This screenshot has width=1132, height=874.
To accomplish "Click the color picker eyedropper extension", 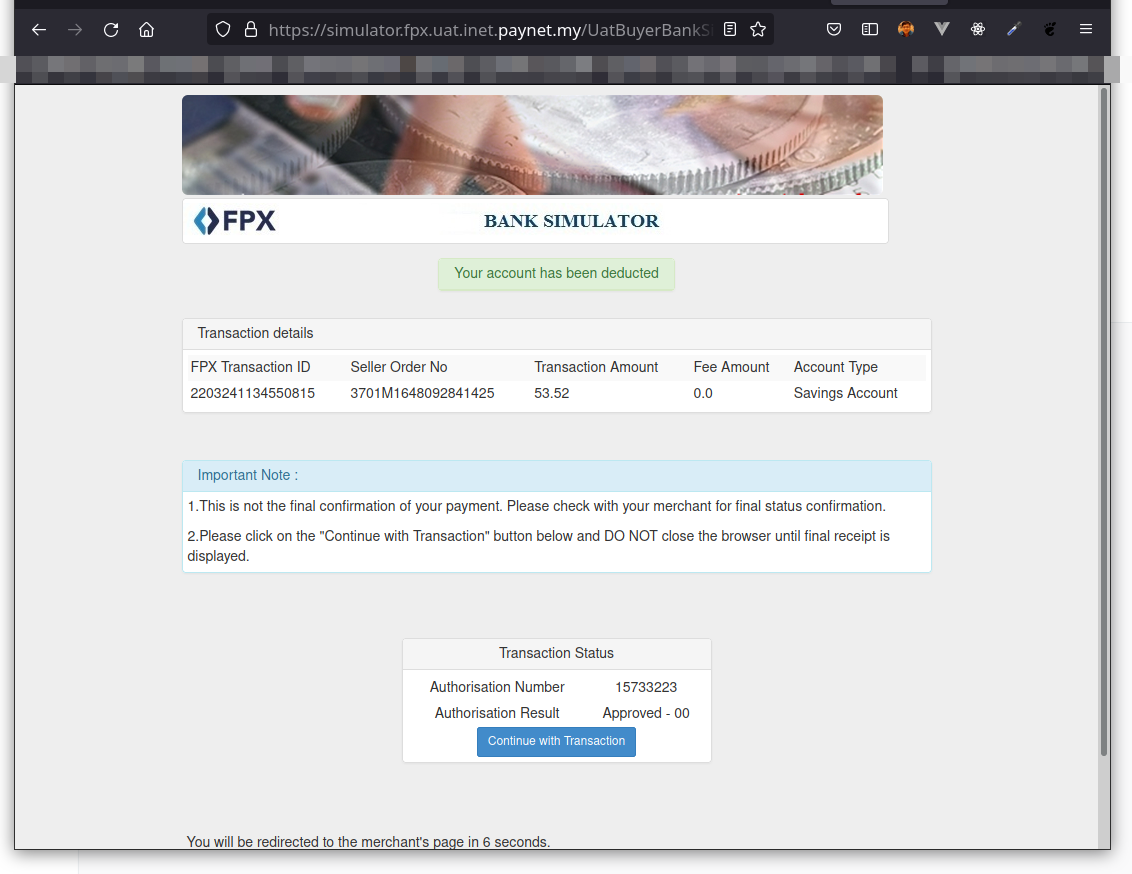I will tap(1014, 30).
